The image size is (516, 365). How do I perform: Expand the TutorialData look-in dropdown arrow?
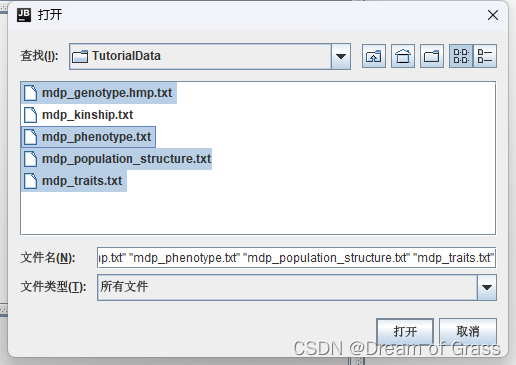pos(341,56)
